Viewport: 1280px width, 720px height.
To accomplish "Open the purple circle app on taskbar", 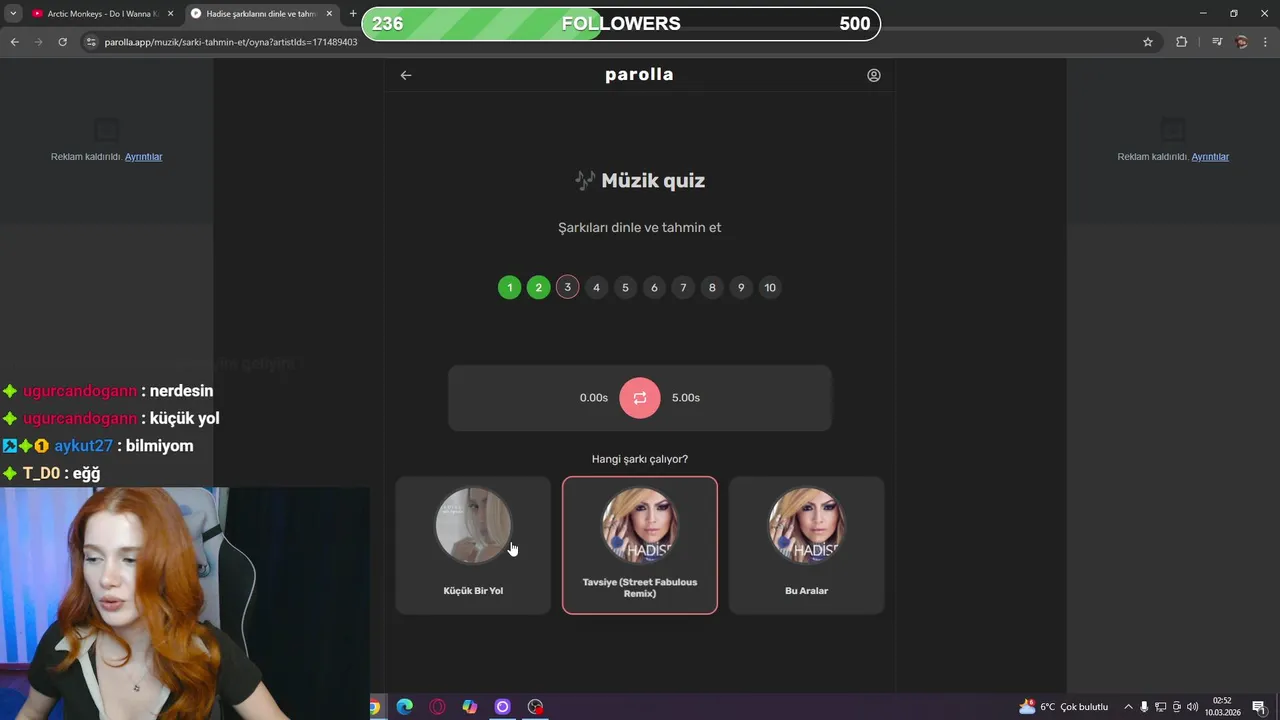I will (x=503, y=707).
